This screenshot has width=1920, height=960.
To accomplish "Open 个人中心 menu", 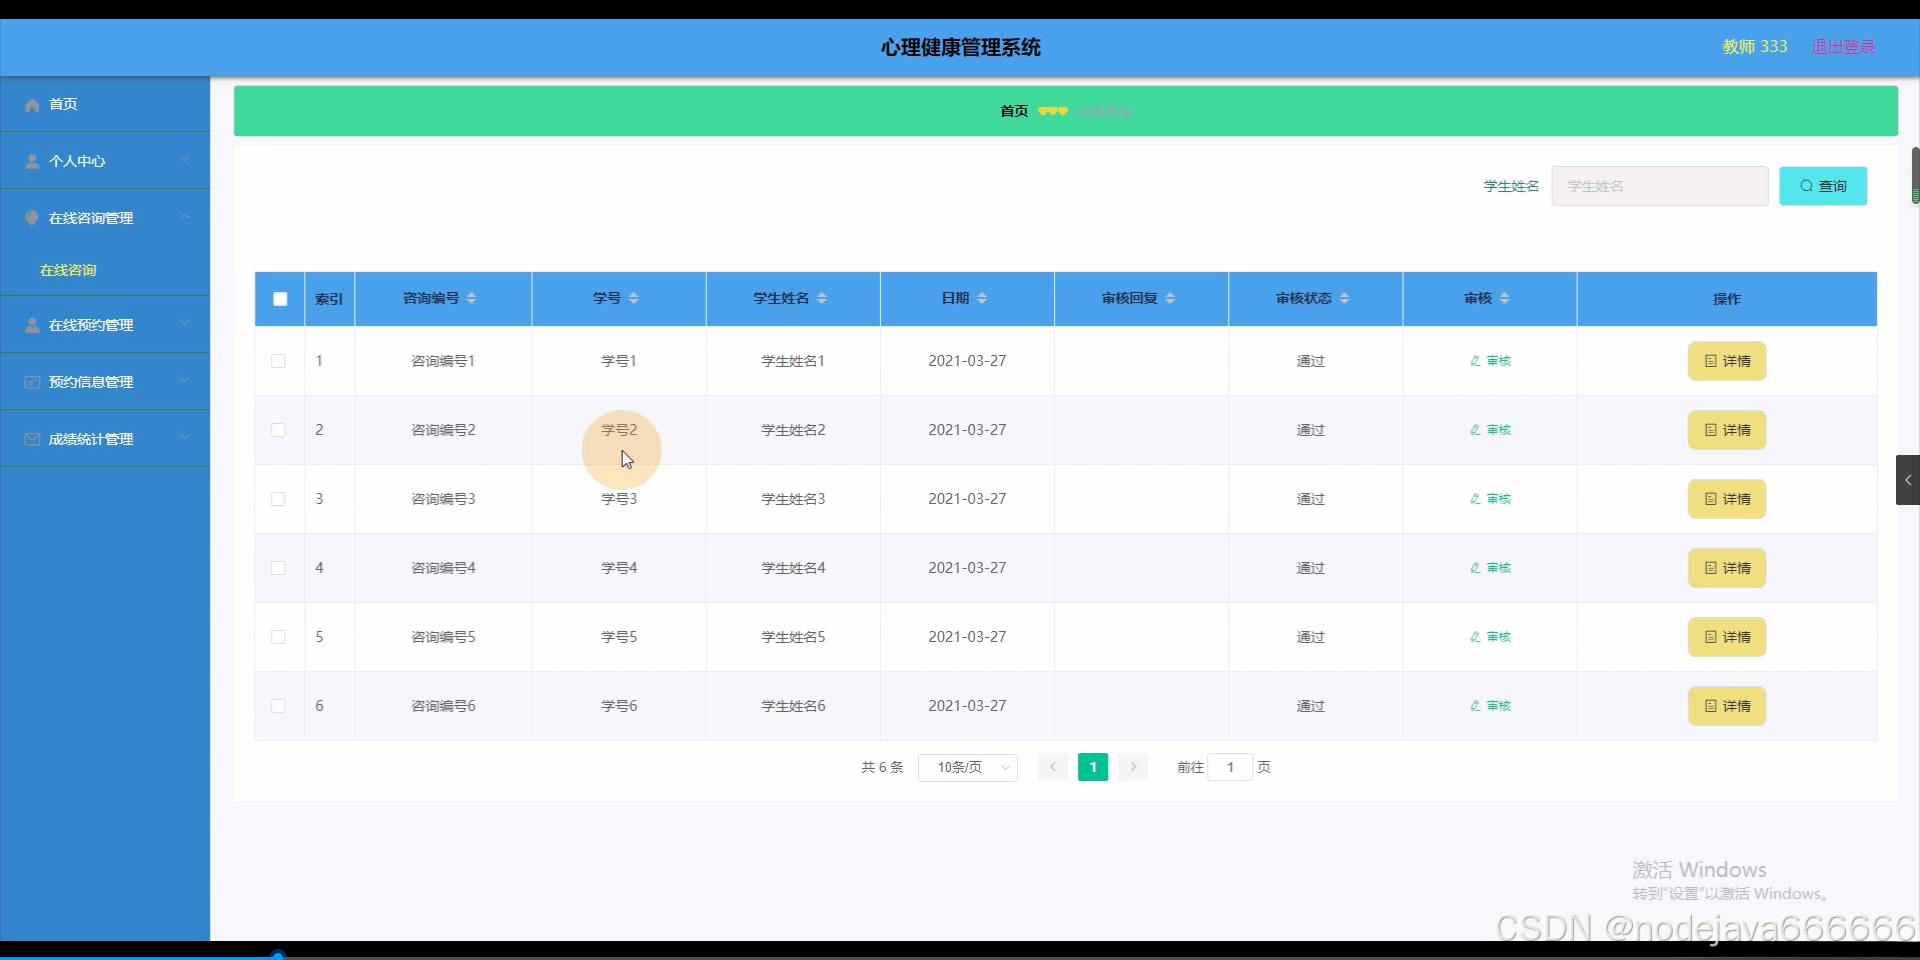I will click(x=105, y=161).
